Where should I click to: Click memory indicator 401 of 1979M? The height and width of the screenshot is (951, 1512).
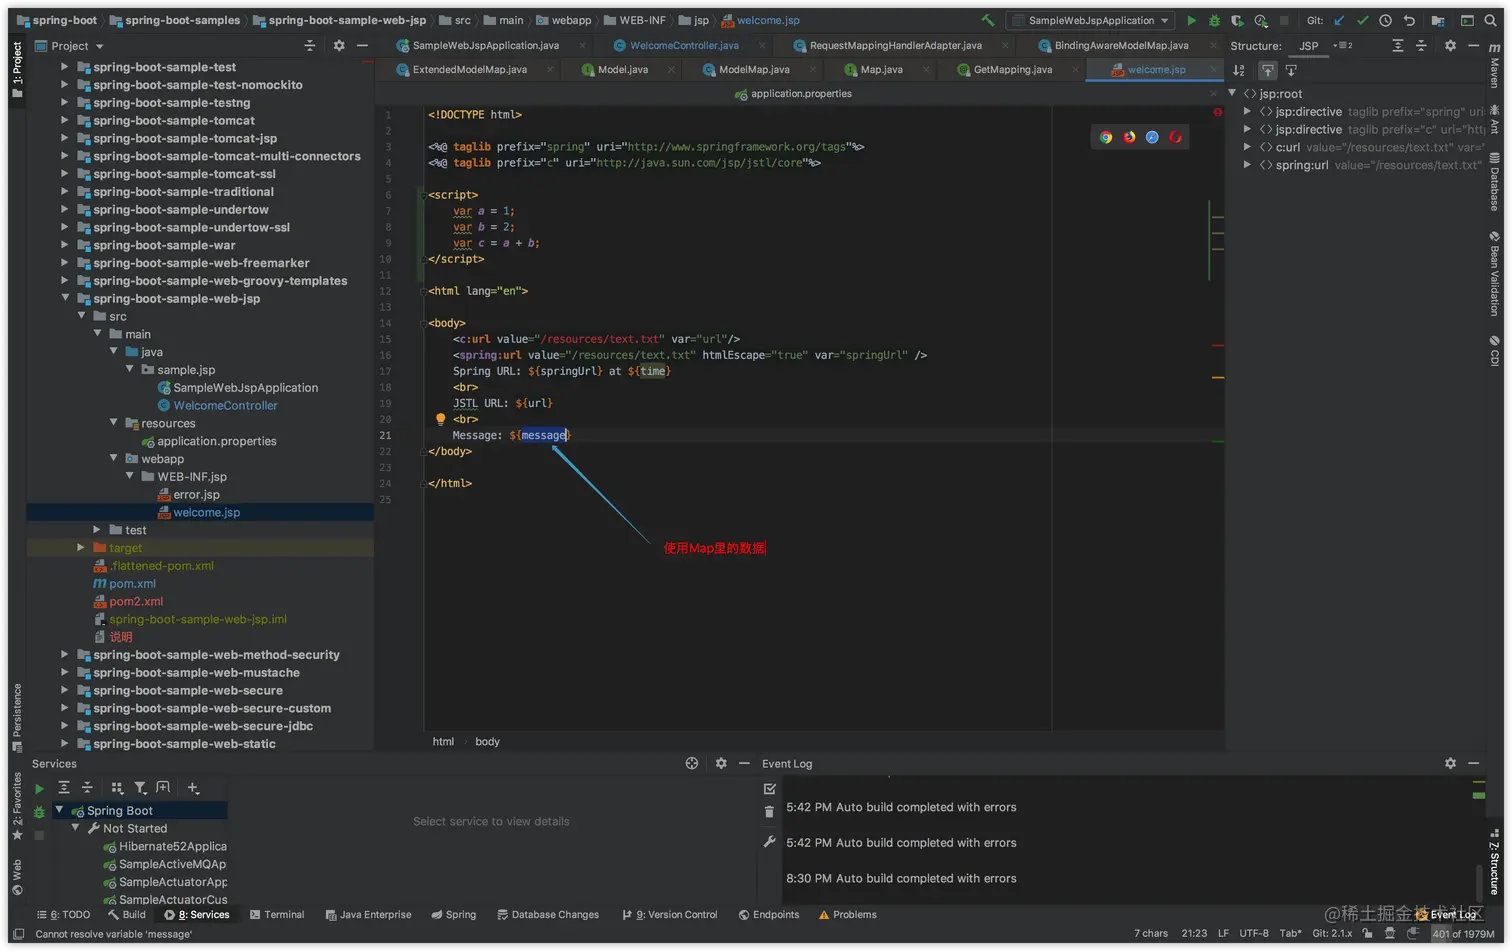[x=1463, y=933]
